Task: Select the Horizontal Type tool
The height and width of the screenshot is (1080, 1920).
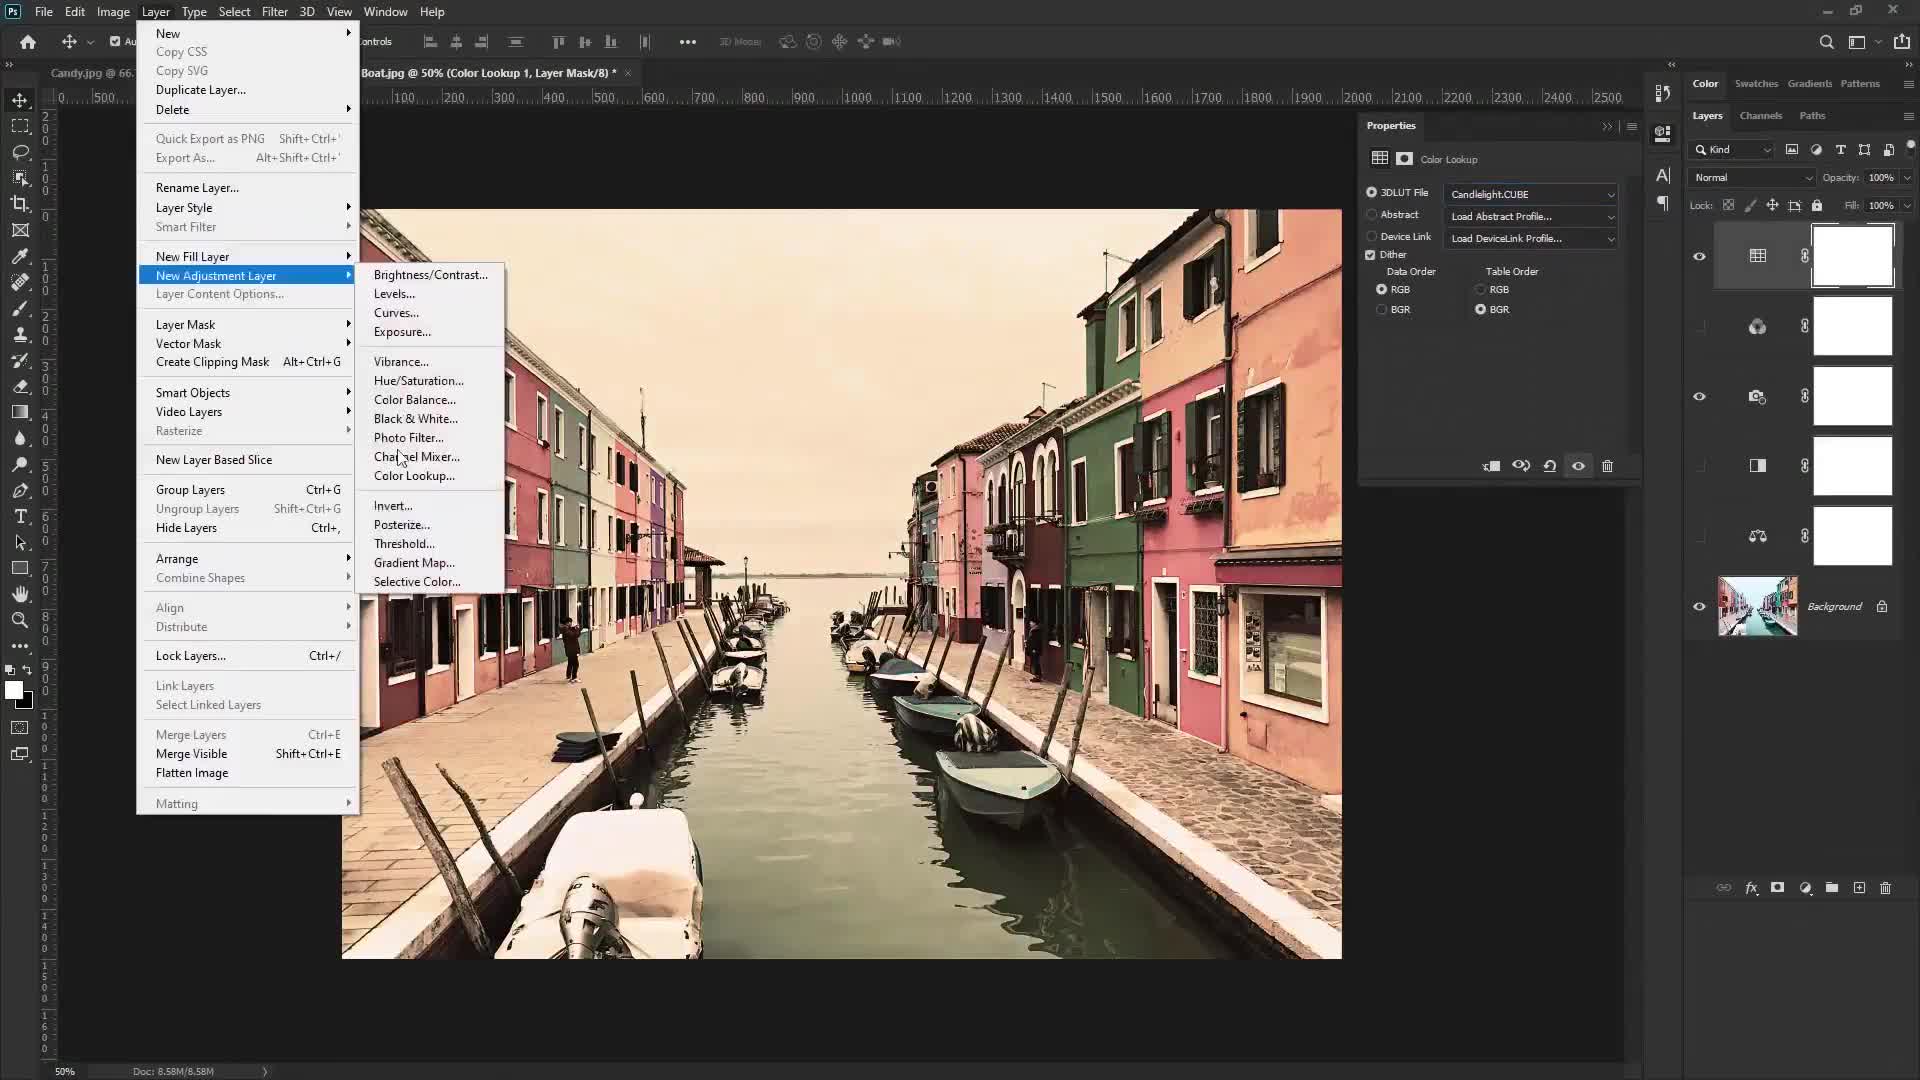Action: tap(20, 517)
